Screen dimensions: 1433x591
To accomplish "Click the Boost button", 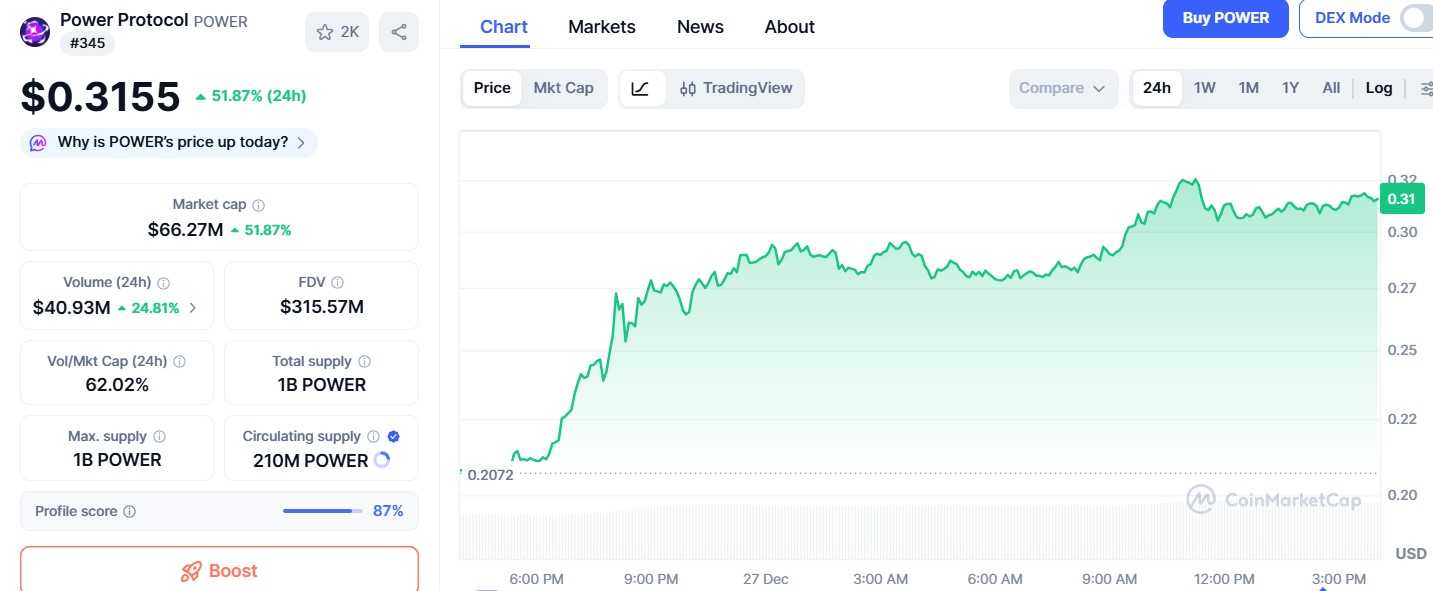I will (219, 571).
